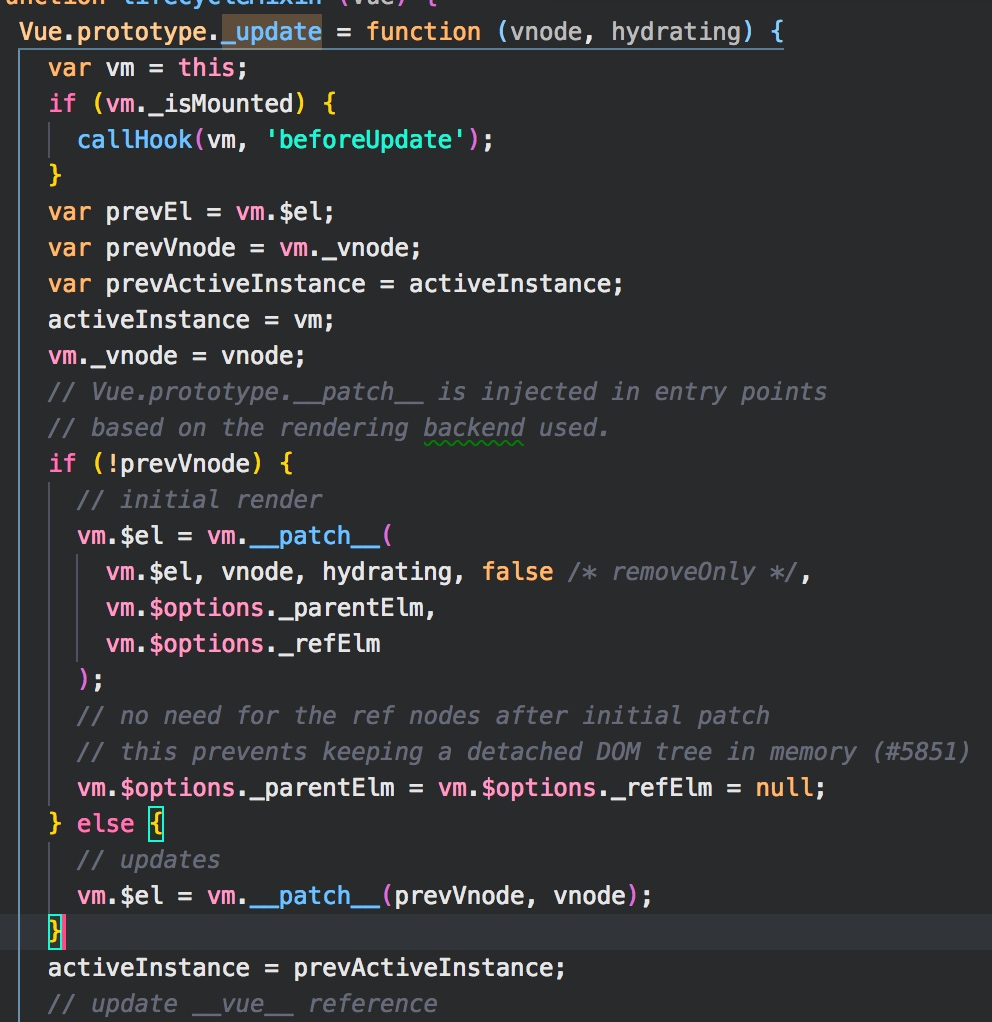The width and height of the screenshot is (992, 1022).
Task: Click the null keyword in options assignment
Action: pyautogui.click(x=783, y=787)
